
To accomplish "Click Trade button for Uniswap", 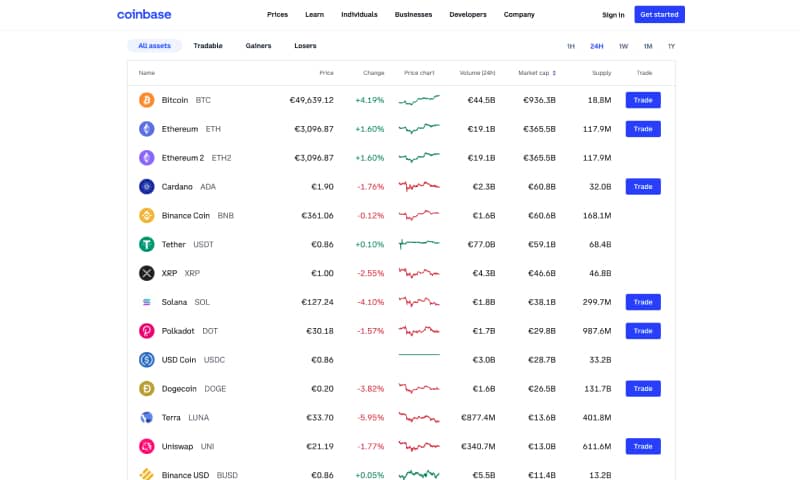I will pyautogui.click(x=643, y=446).
